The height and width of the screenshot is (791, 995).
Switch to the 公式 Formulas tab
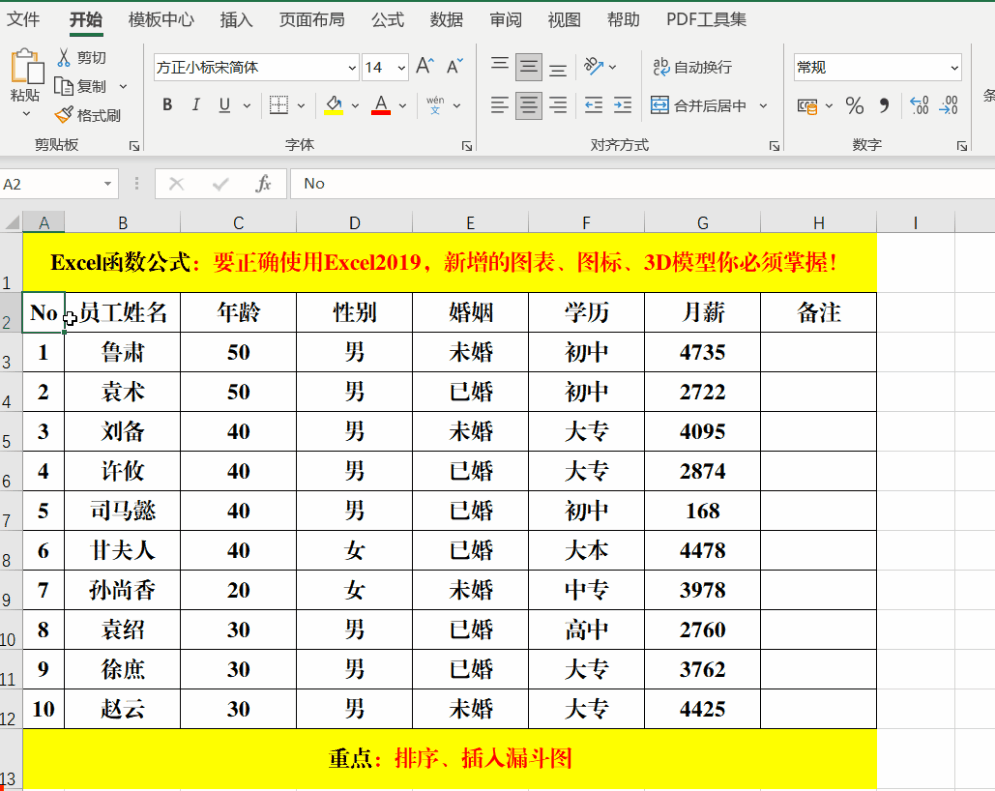387,20
